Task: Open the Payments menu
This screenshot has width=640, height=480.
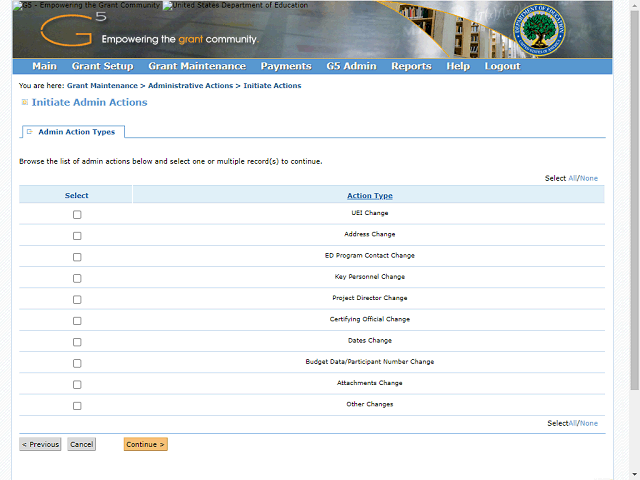Action: (286, 66)
